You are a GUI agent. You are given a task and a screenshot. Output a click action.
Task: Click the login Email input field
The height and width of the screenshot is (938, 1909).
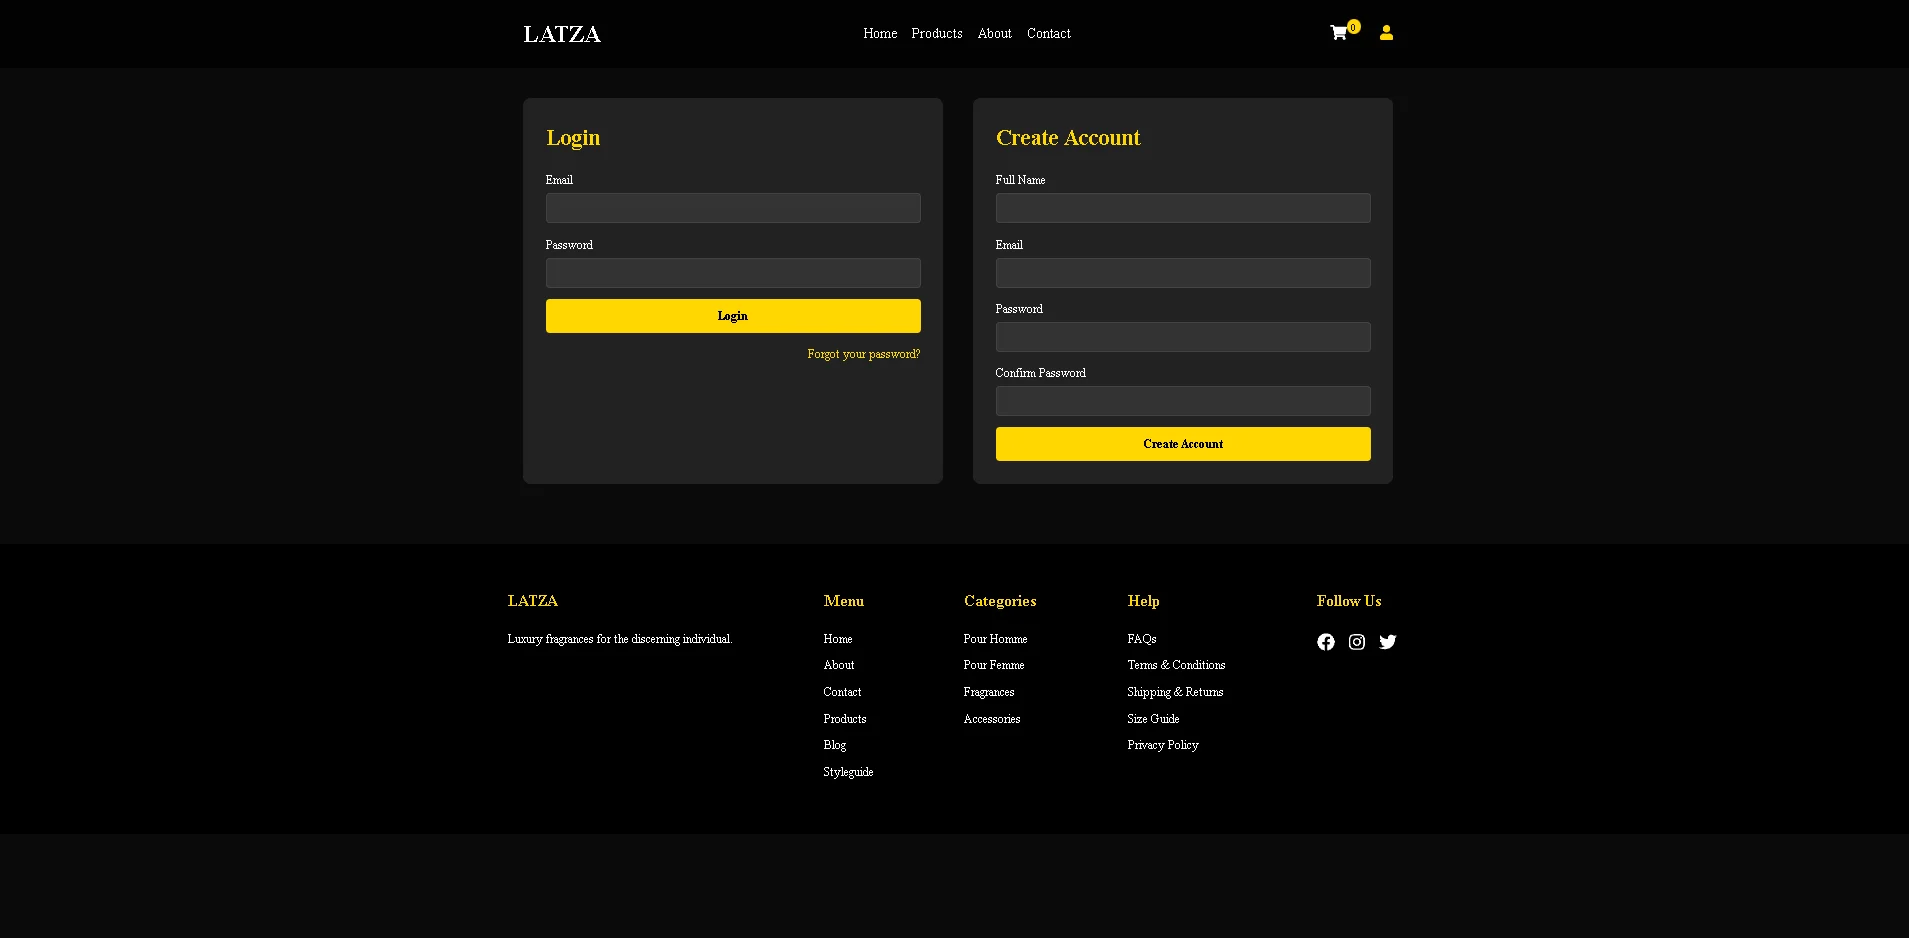pos(732,207)
